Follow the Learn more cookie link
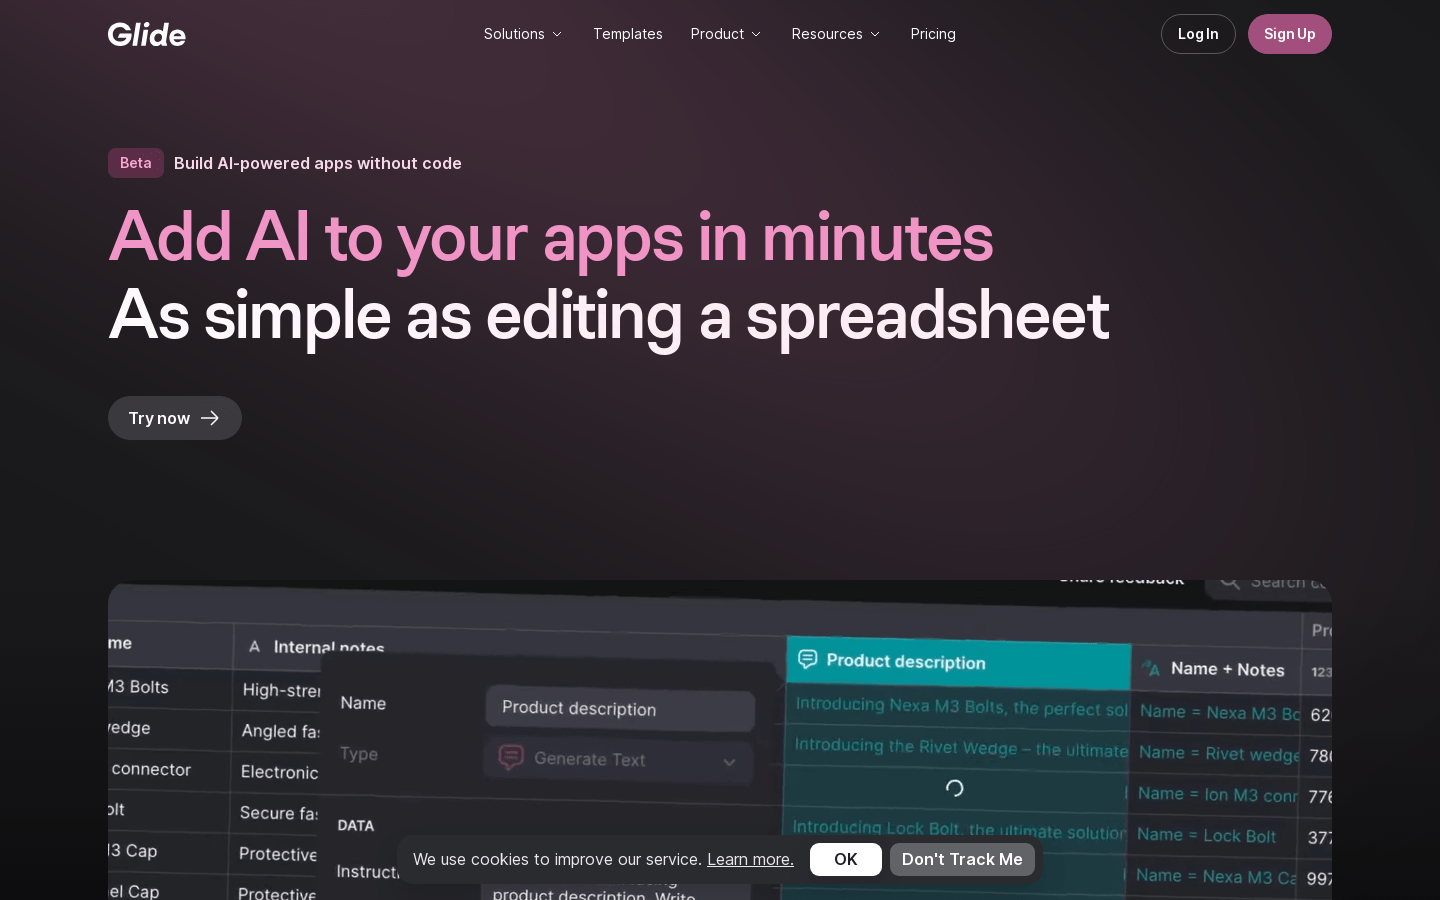This screenshot has height=900, width=1440. coord(750,859)
